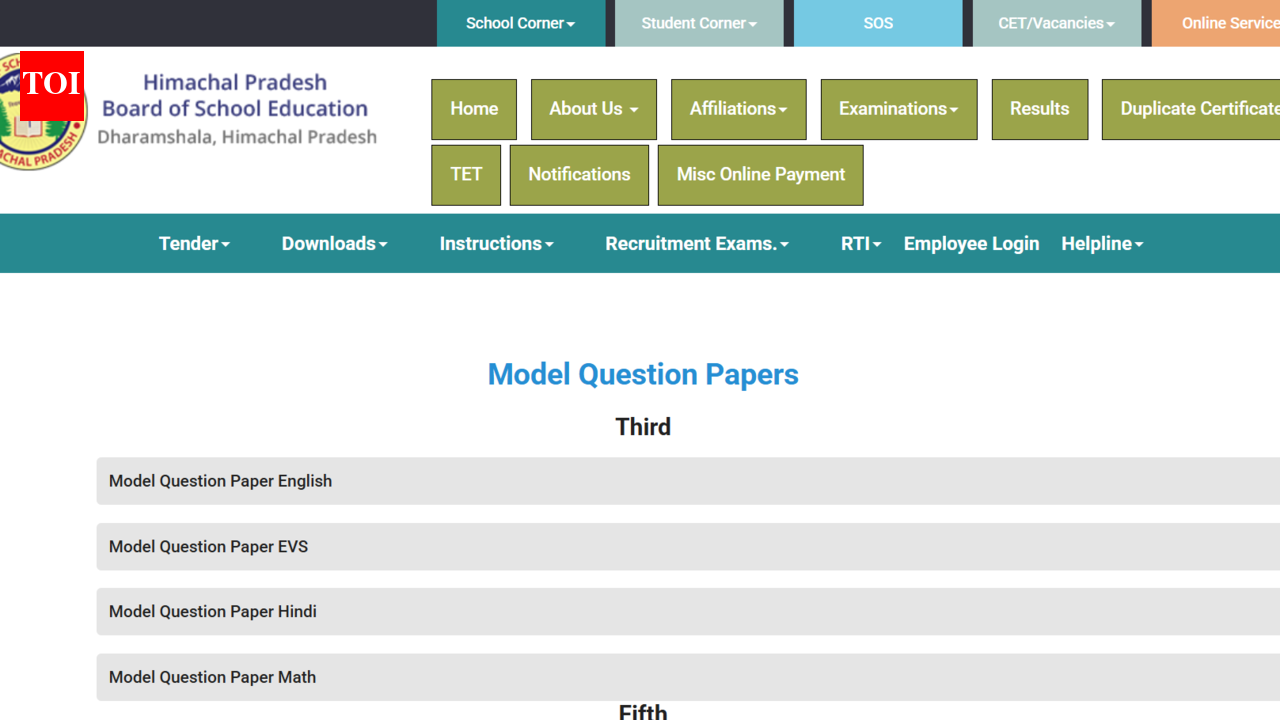
Task: Open the School Corner dropdown
Action: point(521,23)
